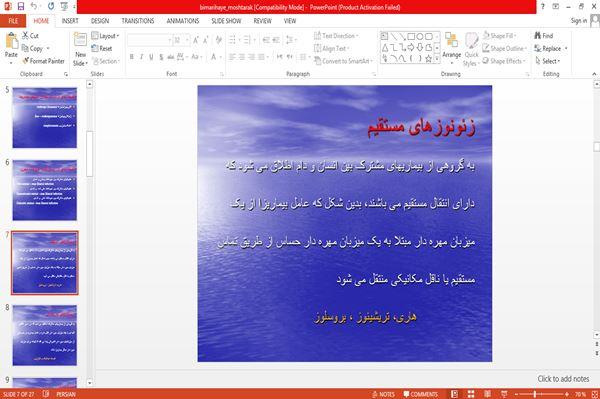Screen dimensions: 600x399
Task: Switch to the DESIGN tab
Action: tap(100, 21)
